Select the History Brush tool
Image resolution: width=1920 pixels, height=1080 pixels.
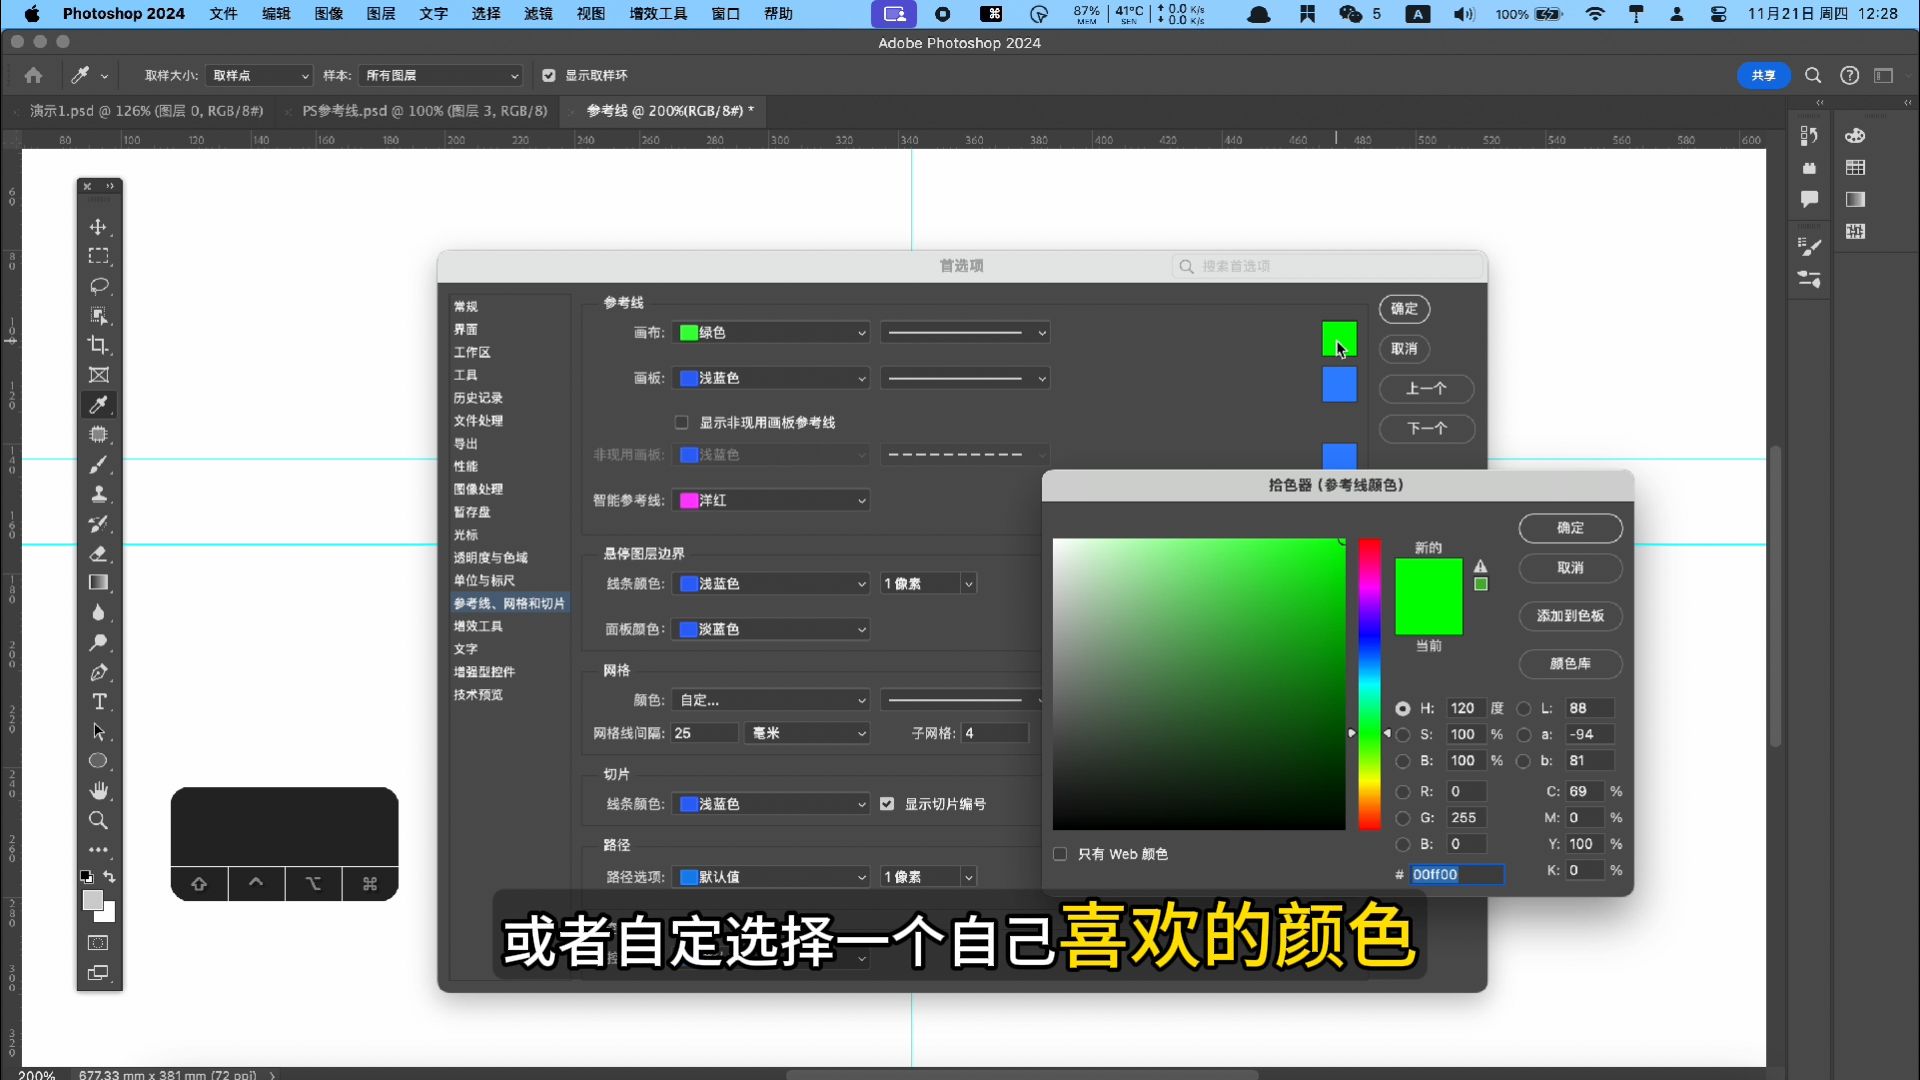point(98,523)
